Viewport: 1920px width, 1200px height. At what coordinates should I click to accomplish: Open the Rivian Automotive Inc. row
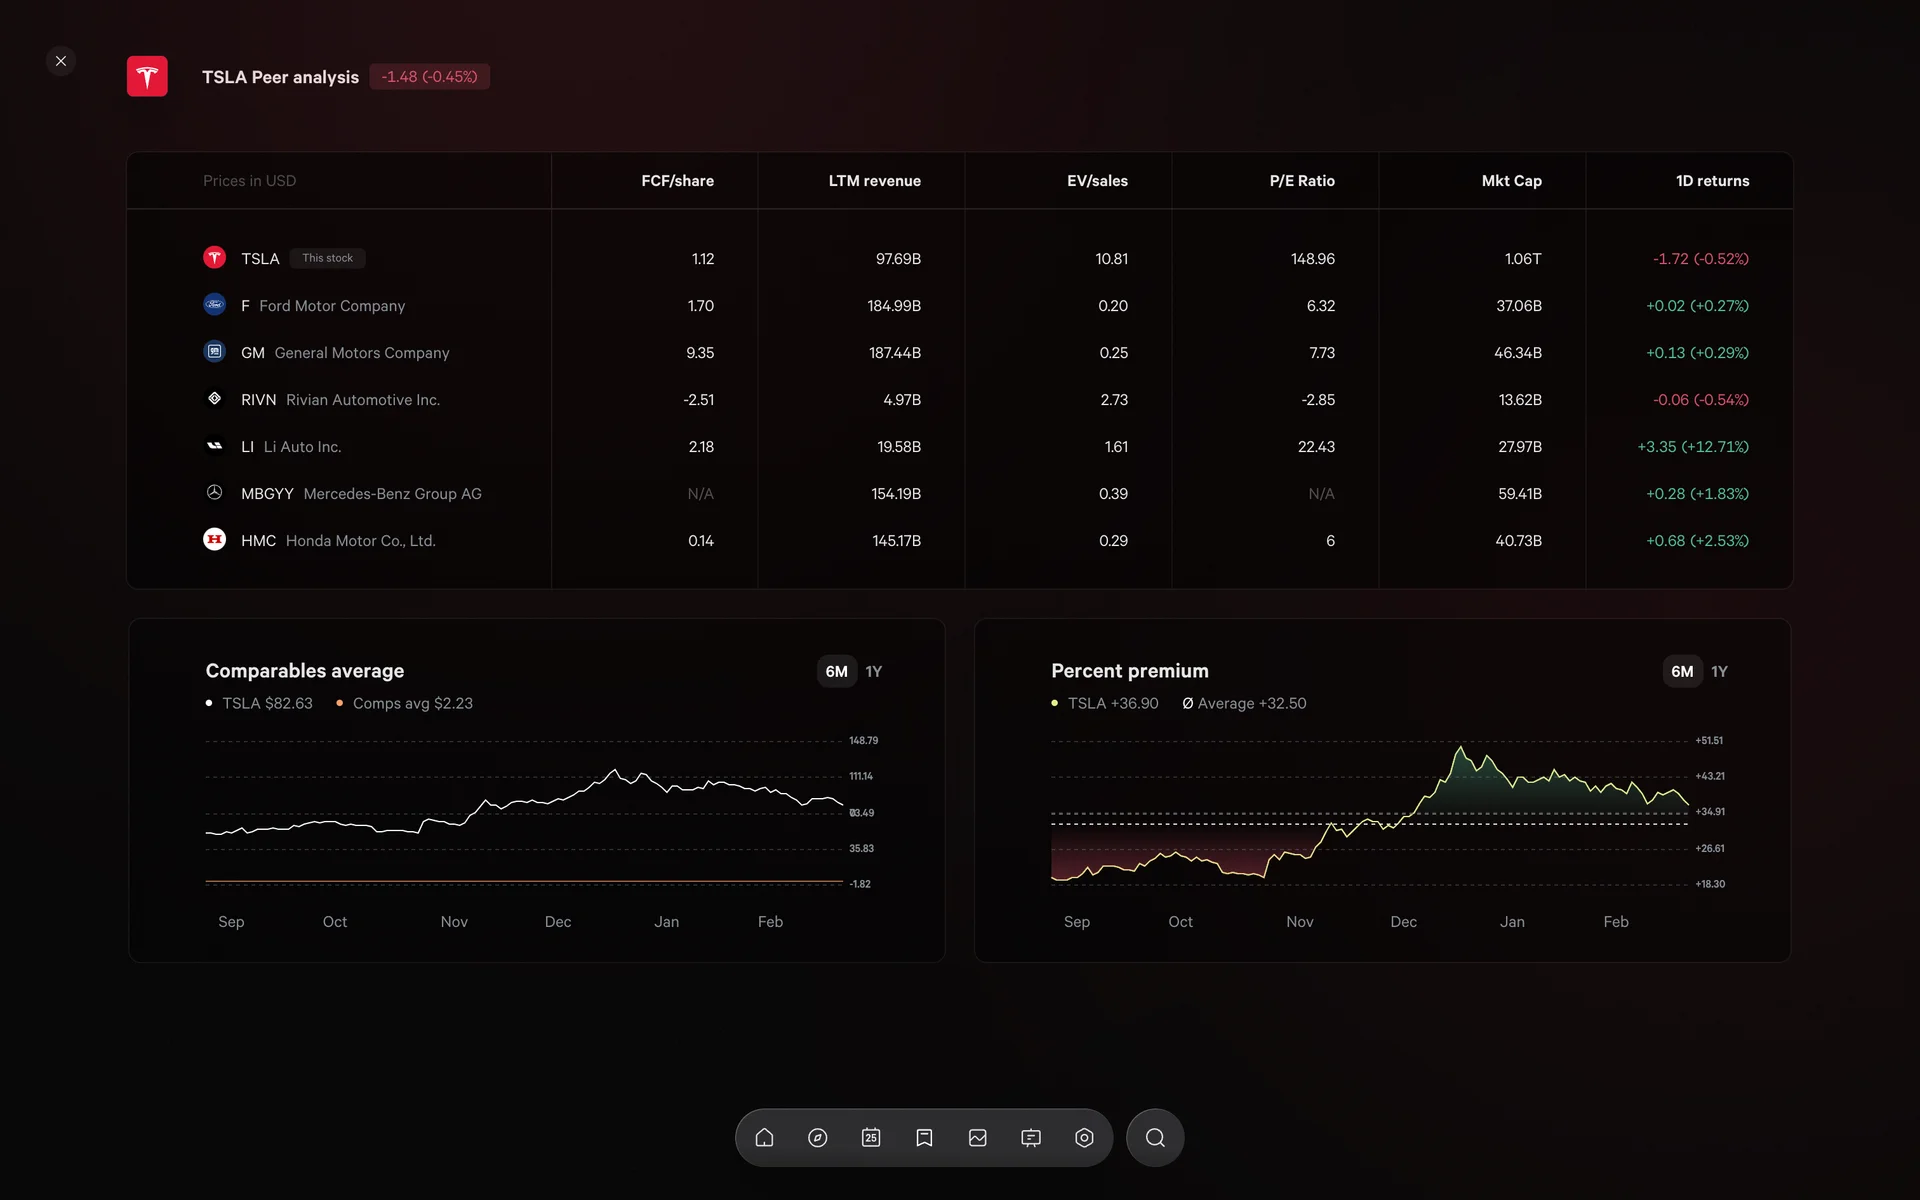coord(362,400)
